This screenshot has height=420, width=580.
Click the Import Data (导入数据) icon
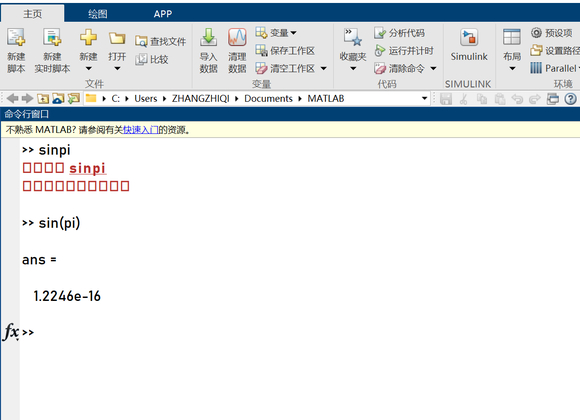point(209,37)
